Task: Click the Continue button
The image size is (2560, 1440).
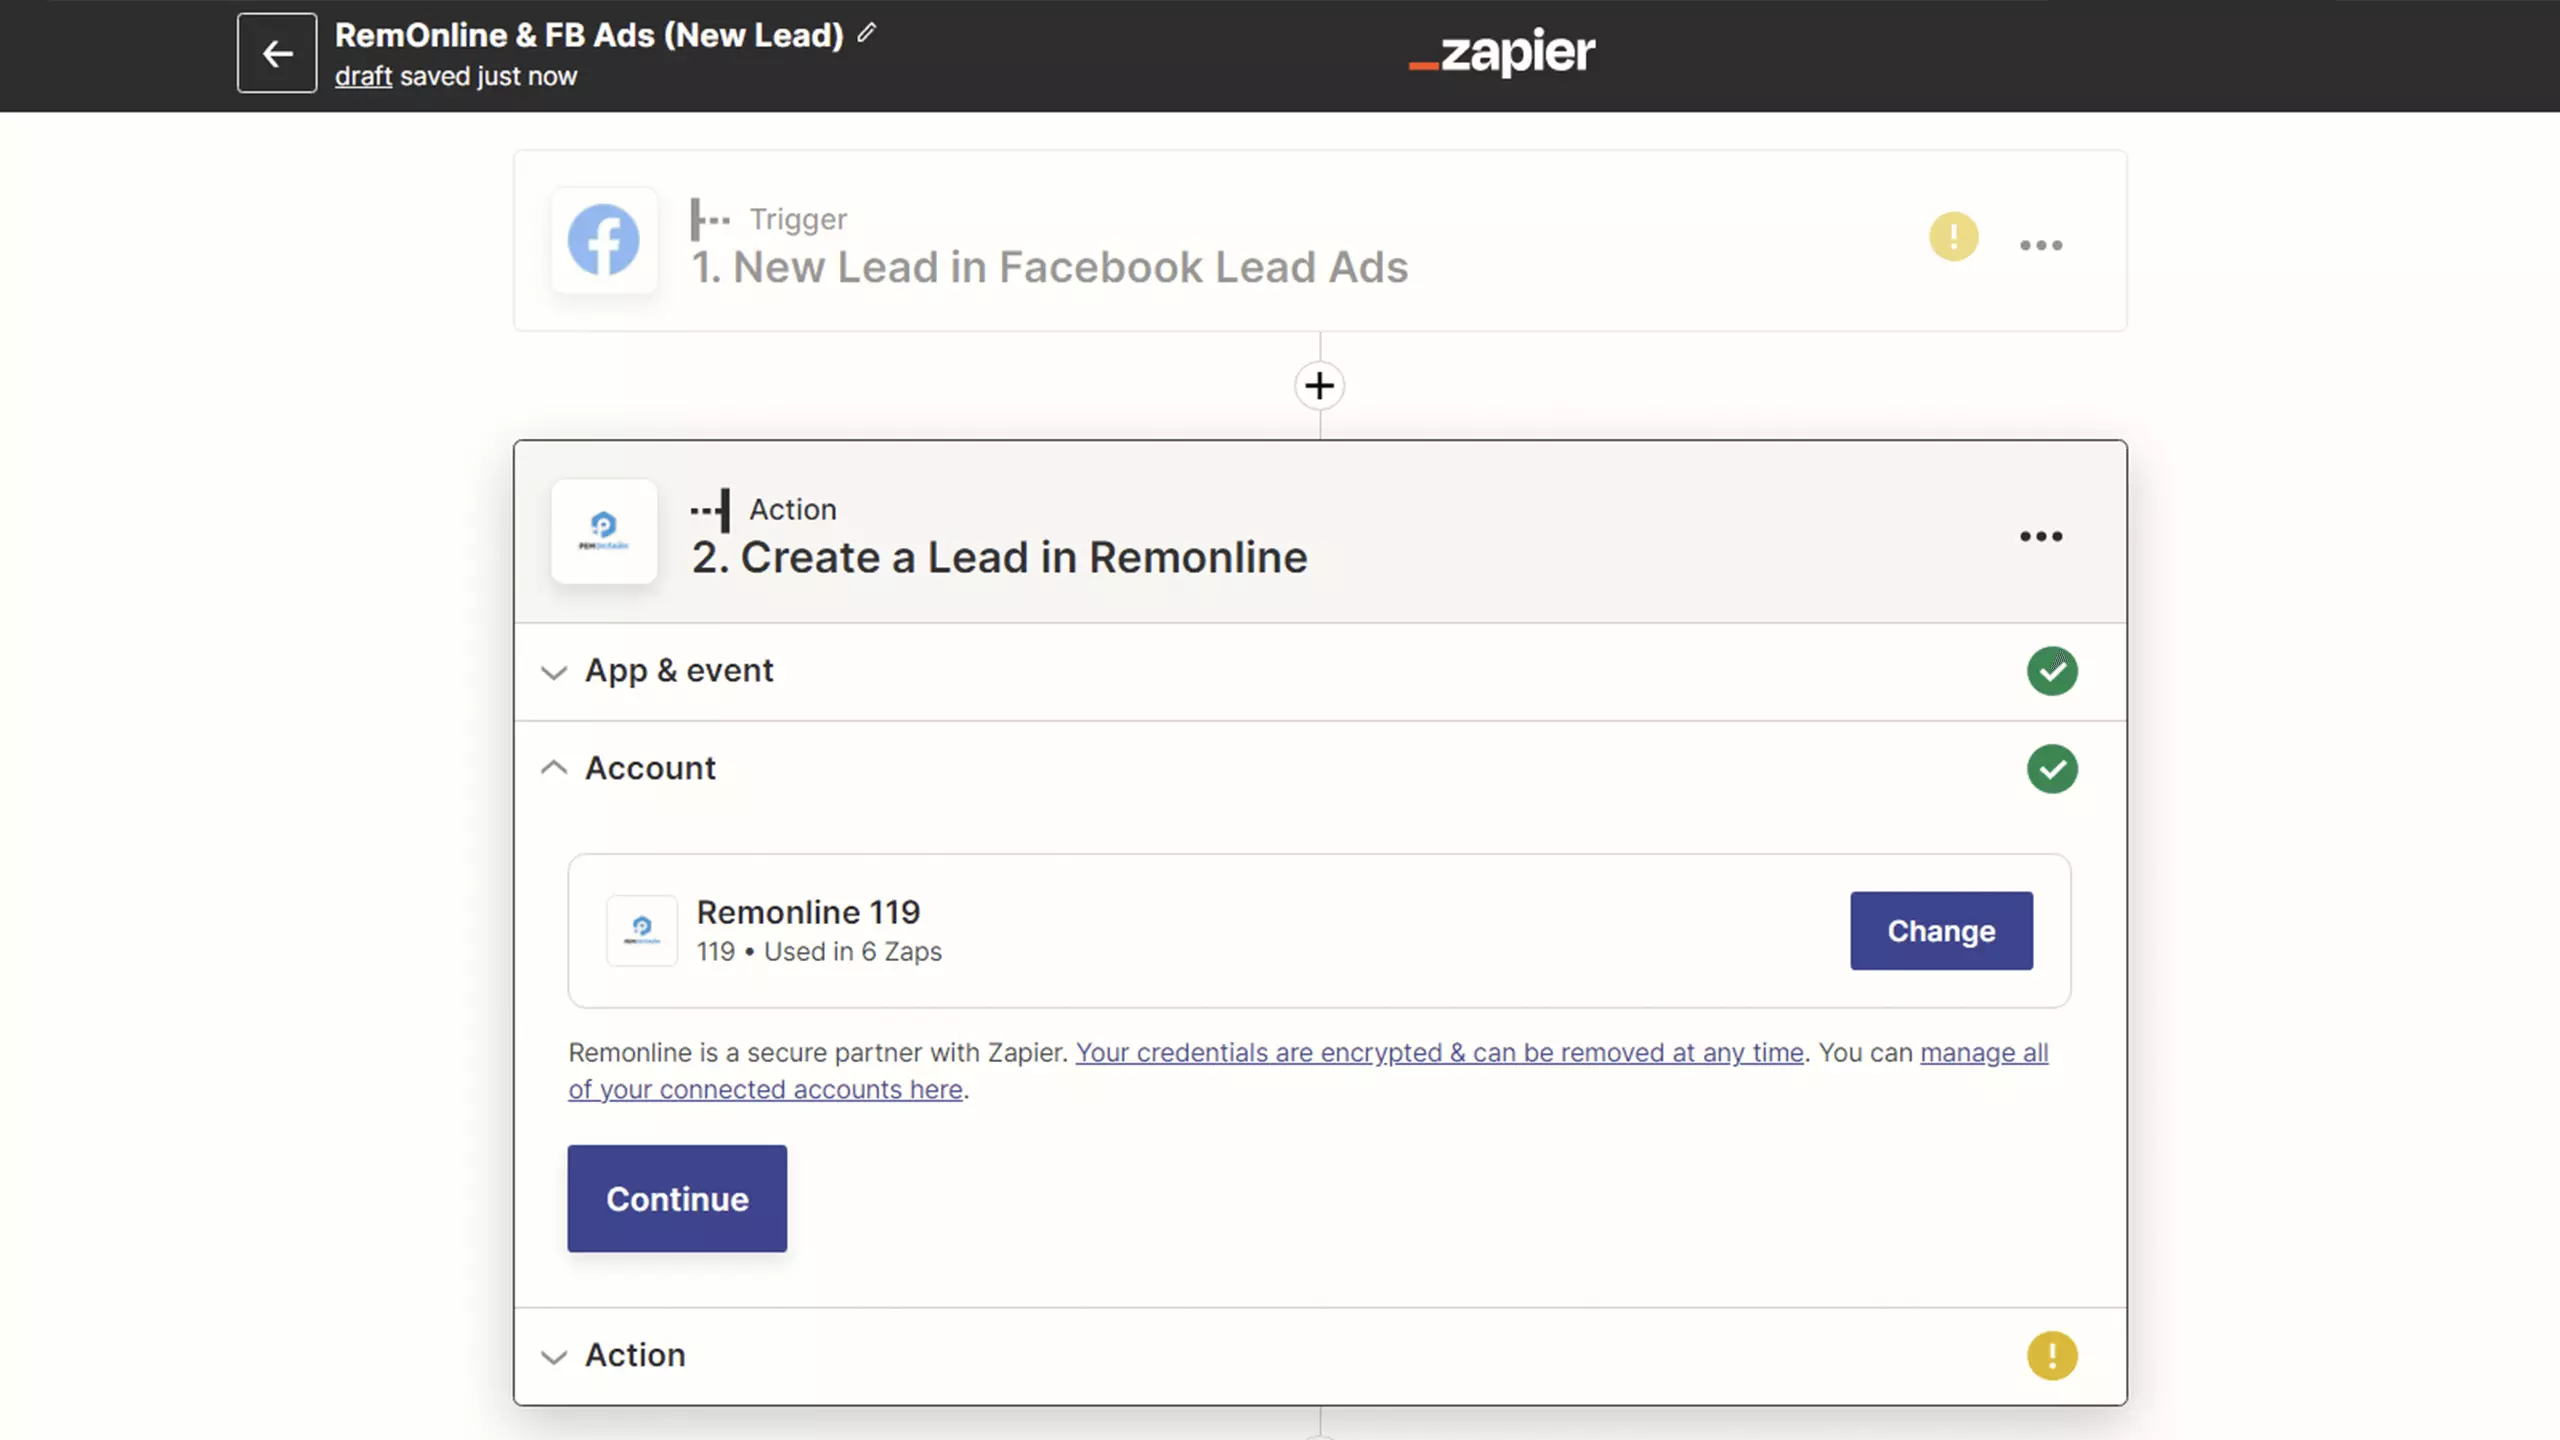Action: [677, 1199]
